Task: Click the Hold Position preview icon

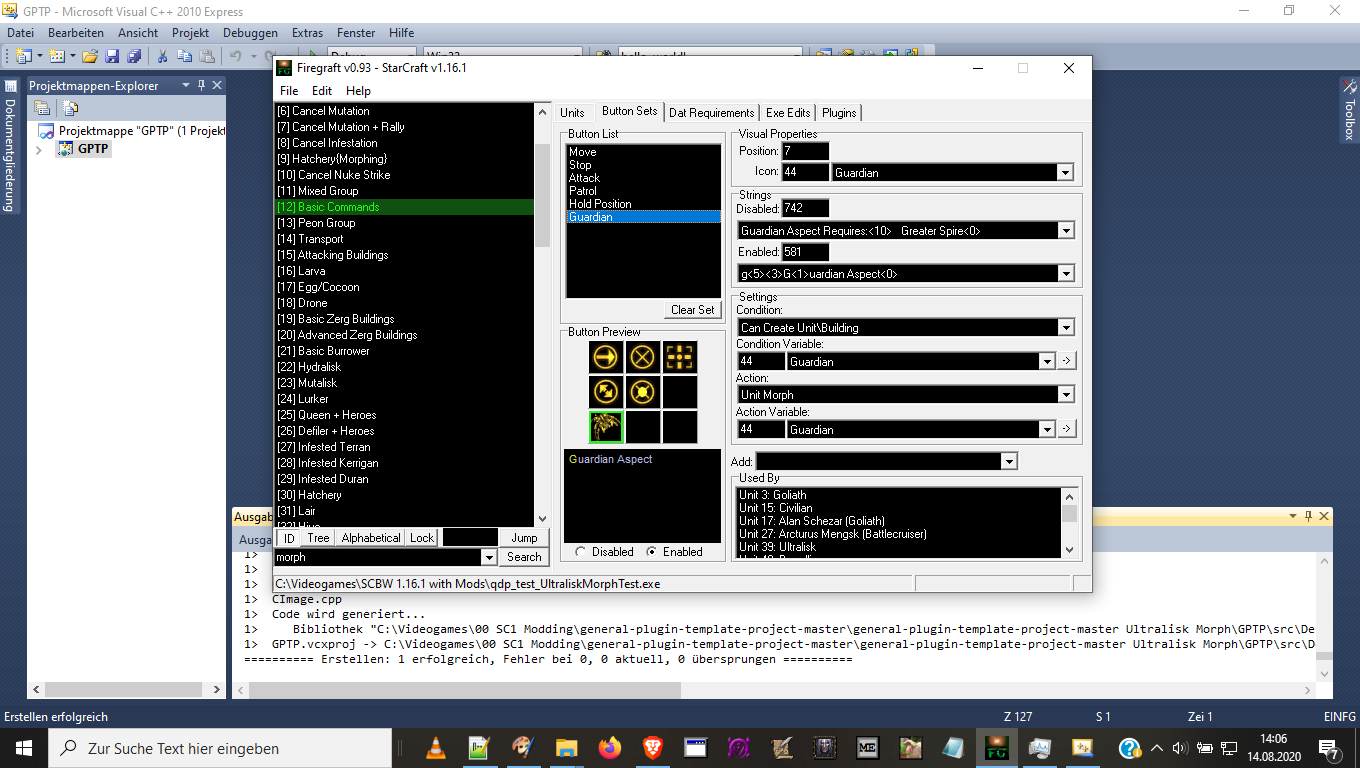Action: click(643, 392)
